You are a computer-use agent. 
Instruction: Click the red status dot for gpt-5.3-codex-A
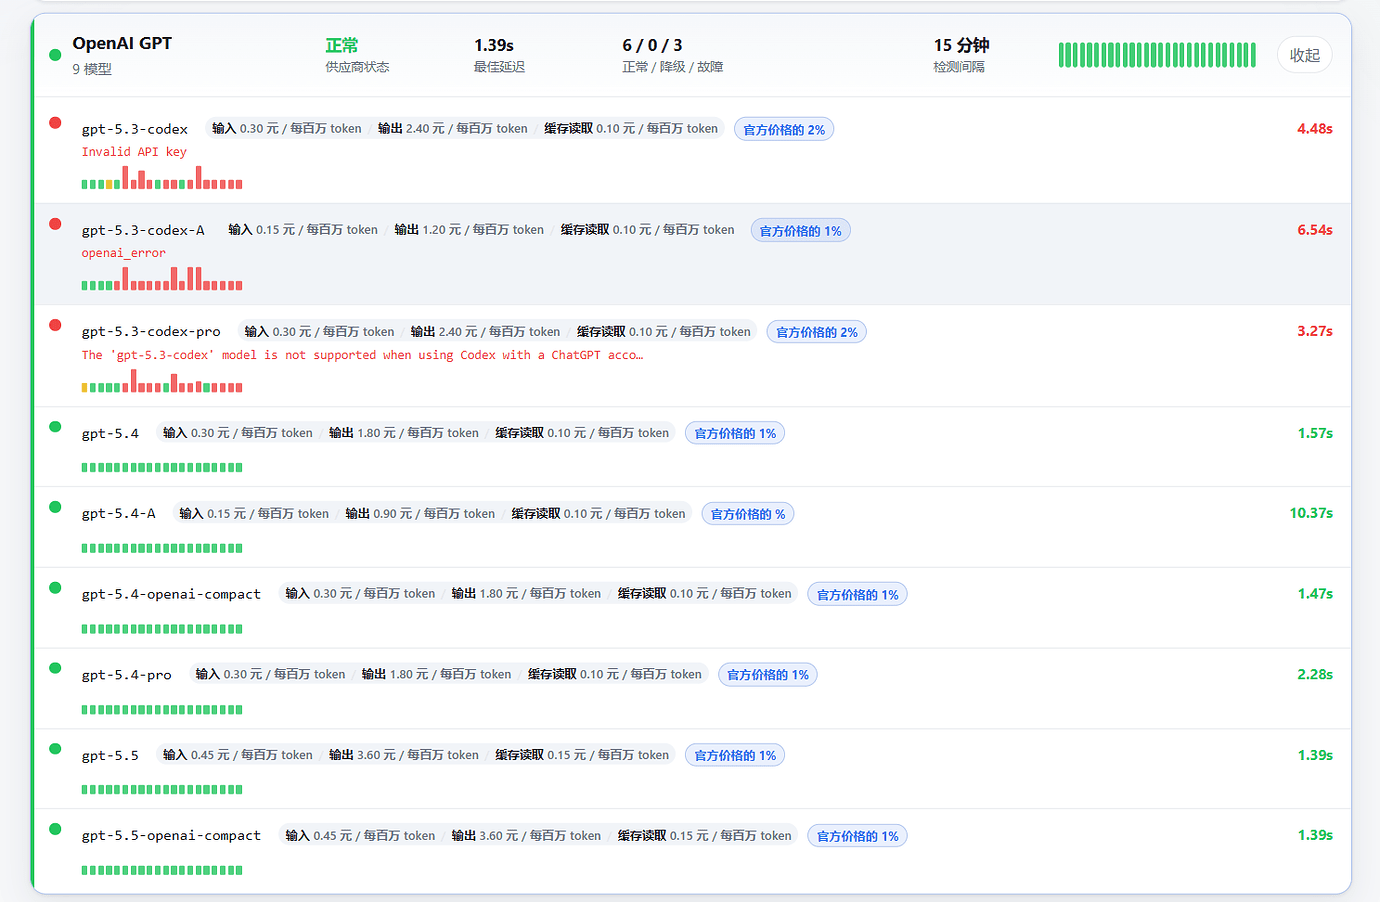tap(55, 224)
